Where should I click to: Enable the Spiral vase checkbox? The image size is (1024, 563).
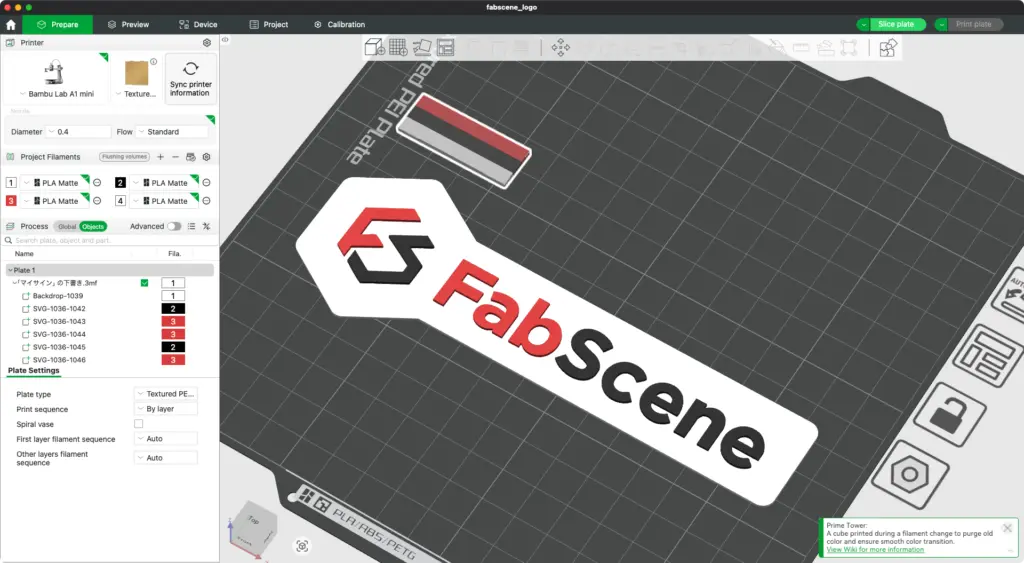coord(138,424)
